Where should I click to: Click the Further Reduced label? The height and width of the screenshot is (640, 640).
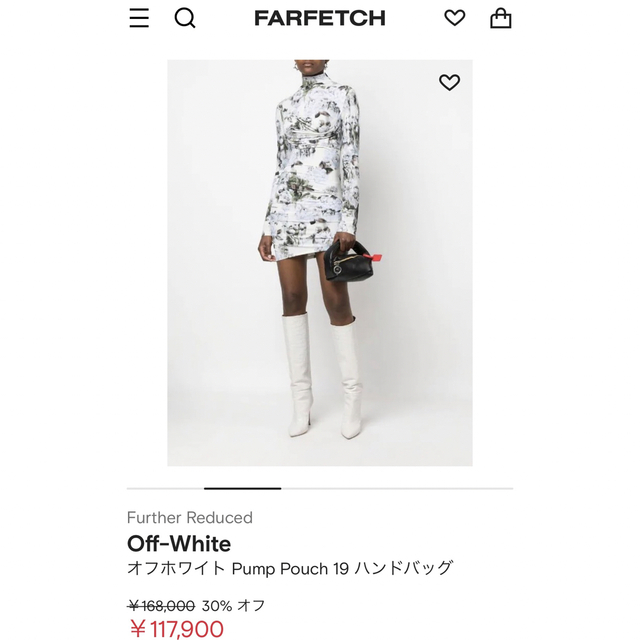pyautogui.click(x=190, y=518)
